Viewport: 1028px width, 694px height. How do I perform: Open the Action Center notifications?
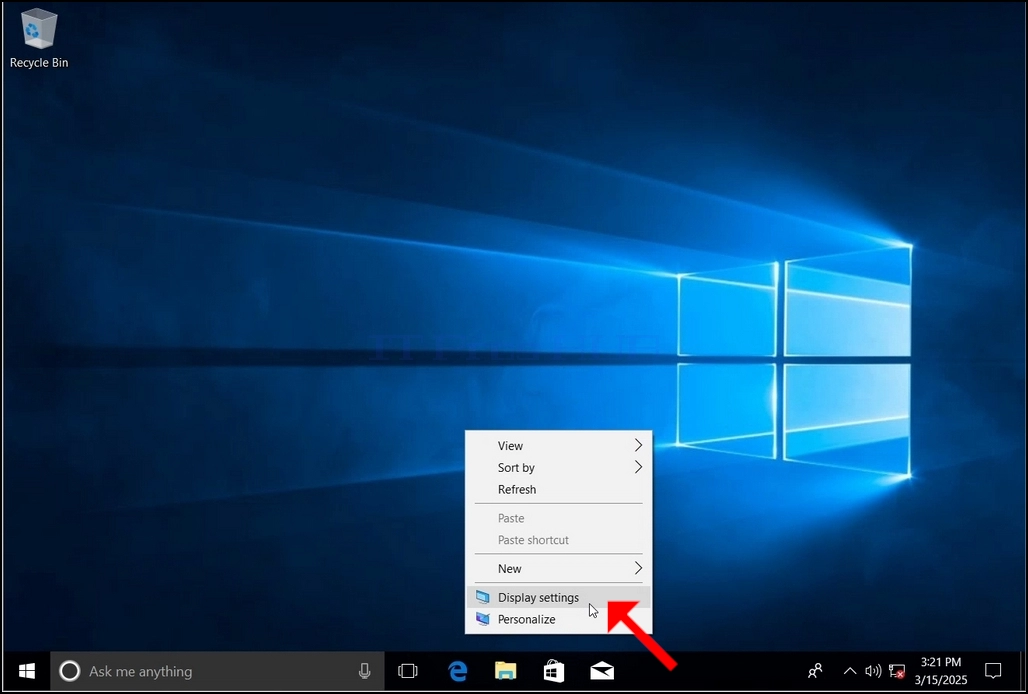click(993, 671)
